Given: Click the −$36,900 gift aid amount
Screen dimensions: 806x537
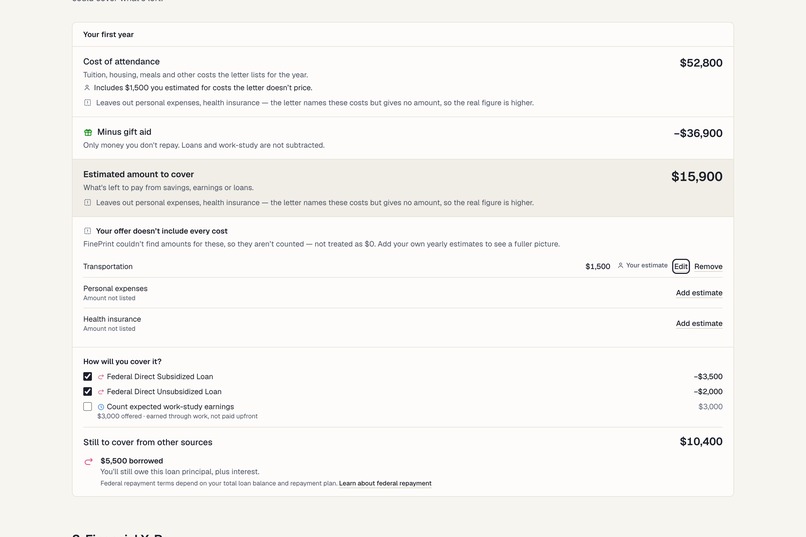Looking at the screenshot, I should pyautogui.click(x=698, y=133).
